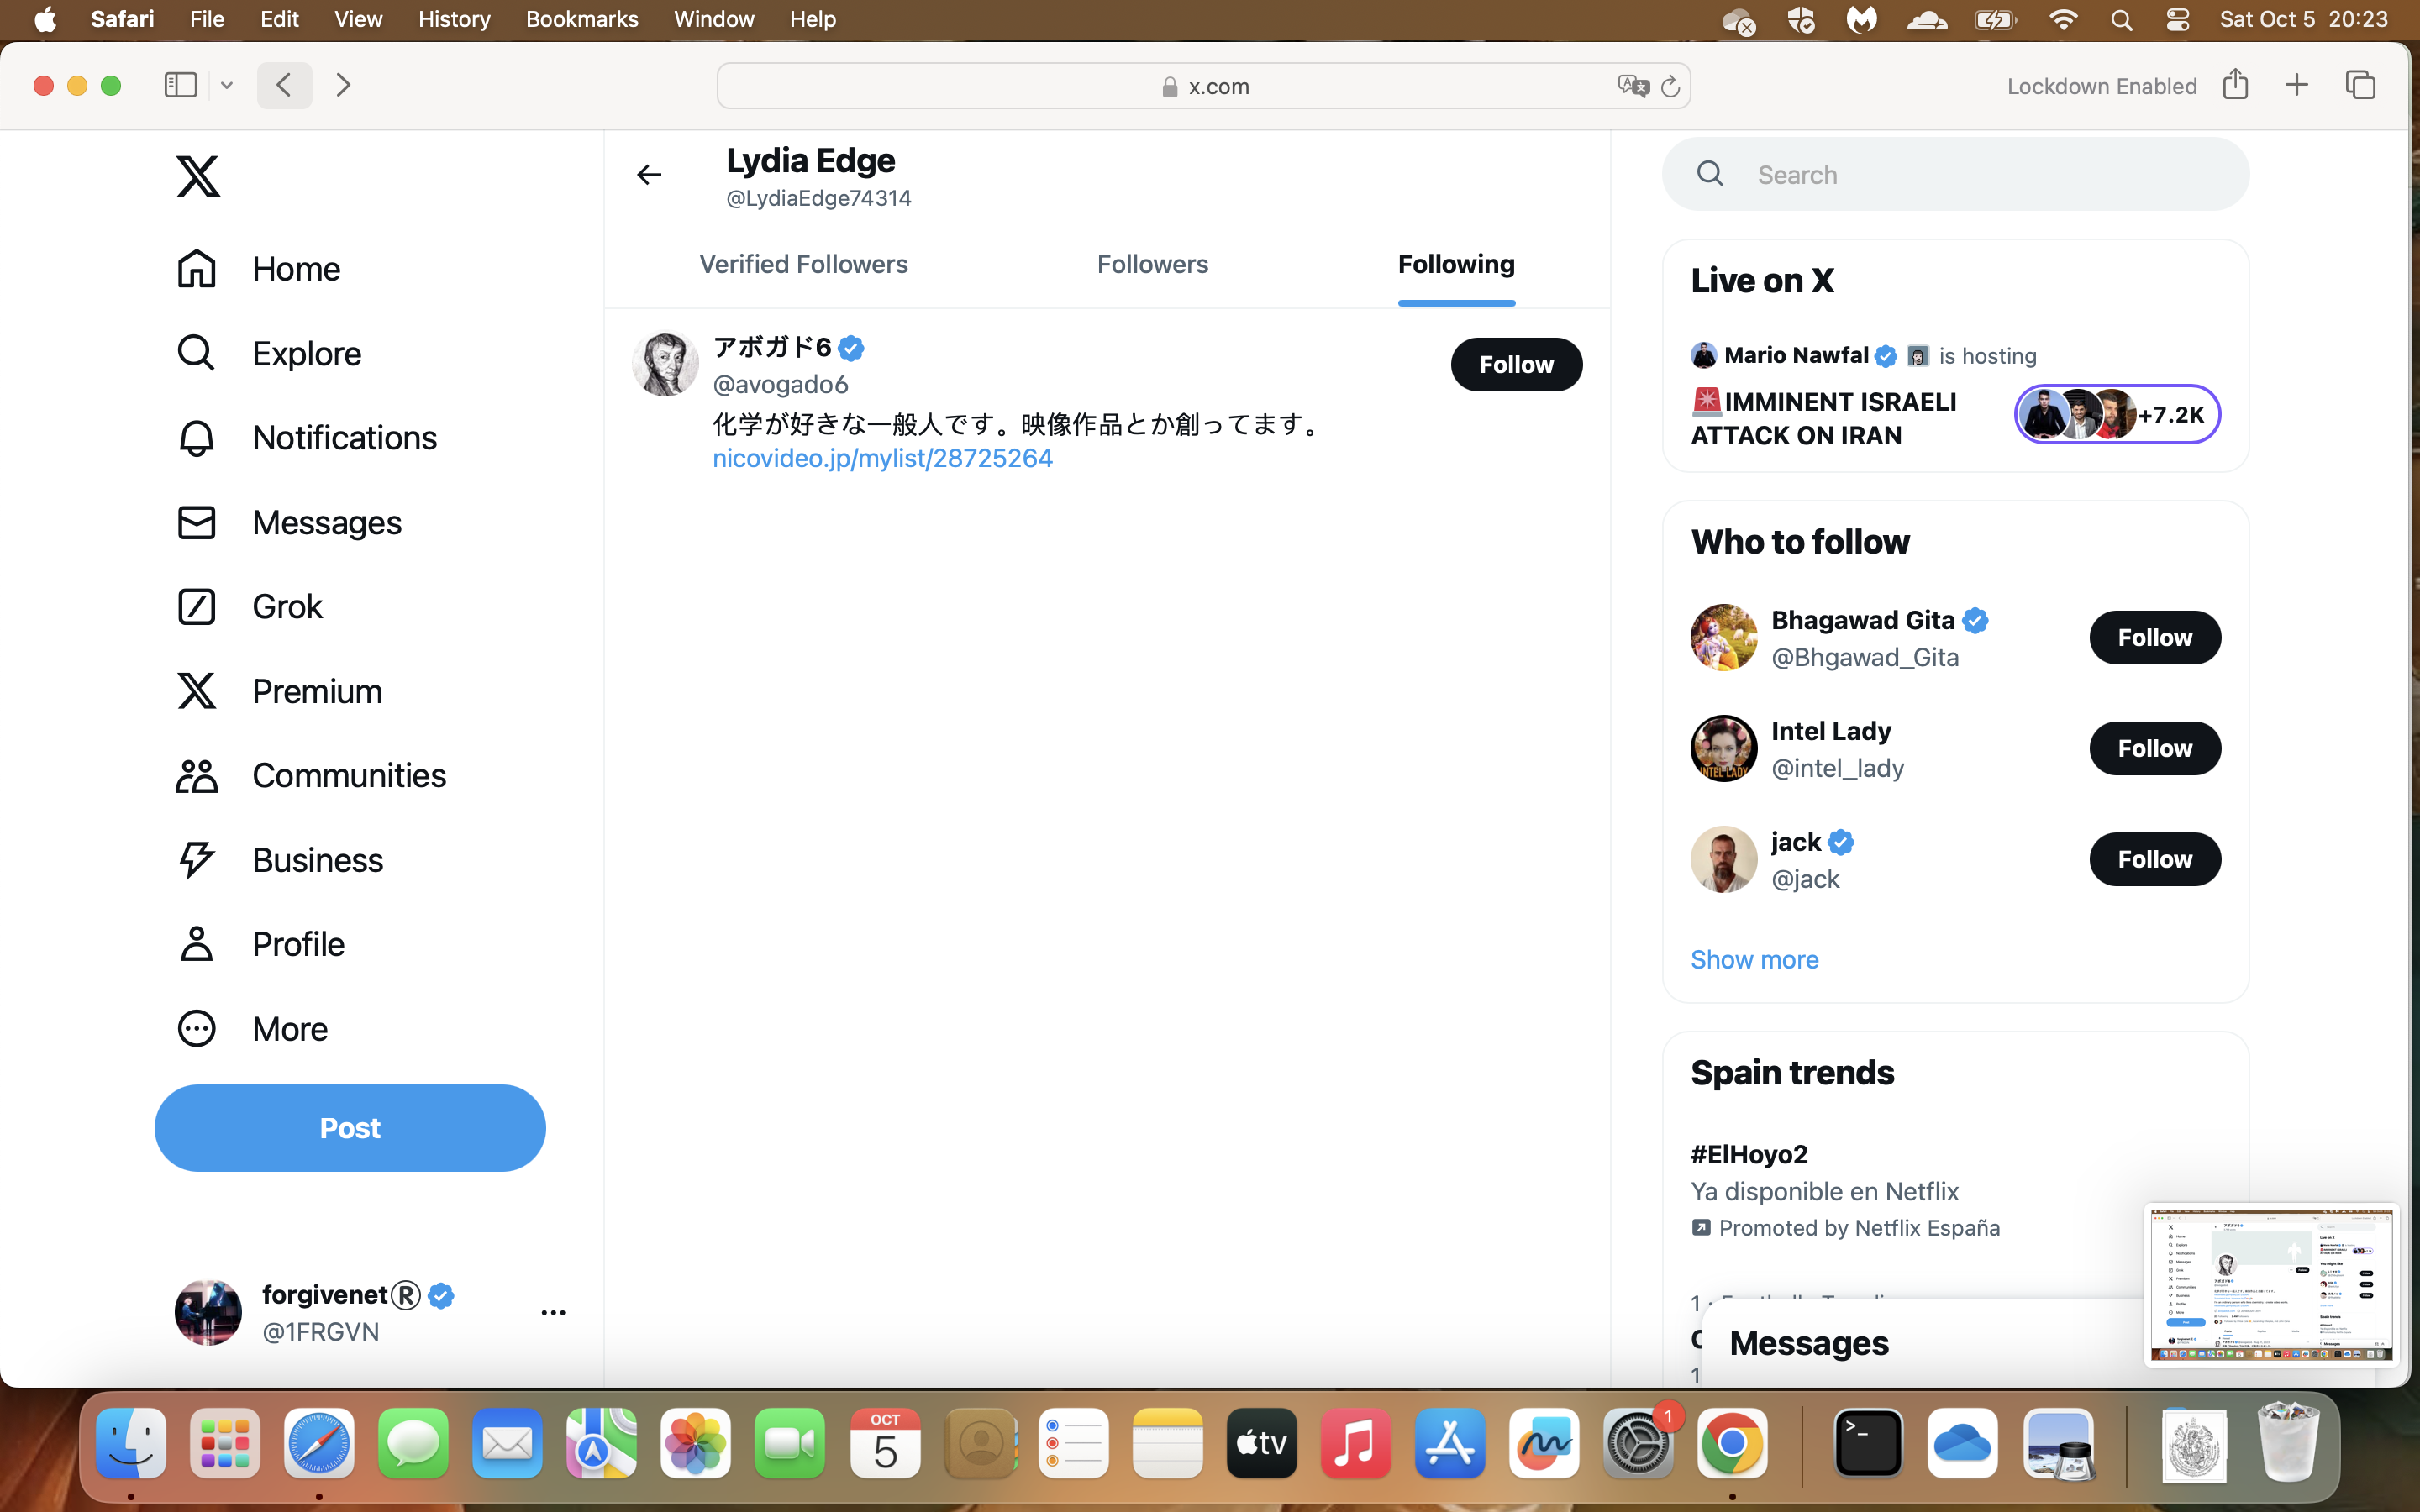Click Safari's share icon

pyautogui.click(x=2235, y=84)
